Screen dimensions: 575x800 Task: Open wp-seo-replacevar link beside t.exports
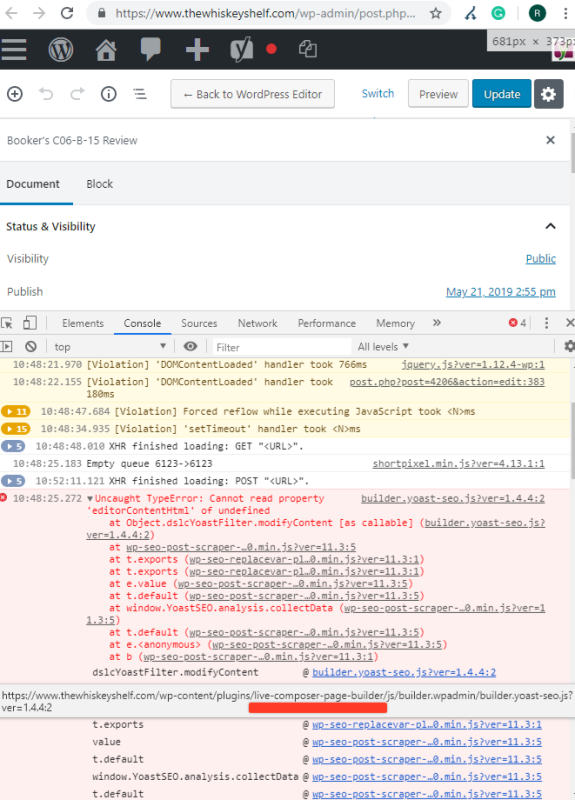427,724
